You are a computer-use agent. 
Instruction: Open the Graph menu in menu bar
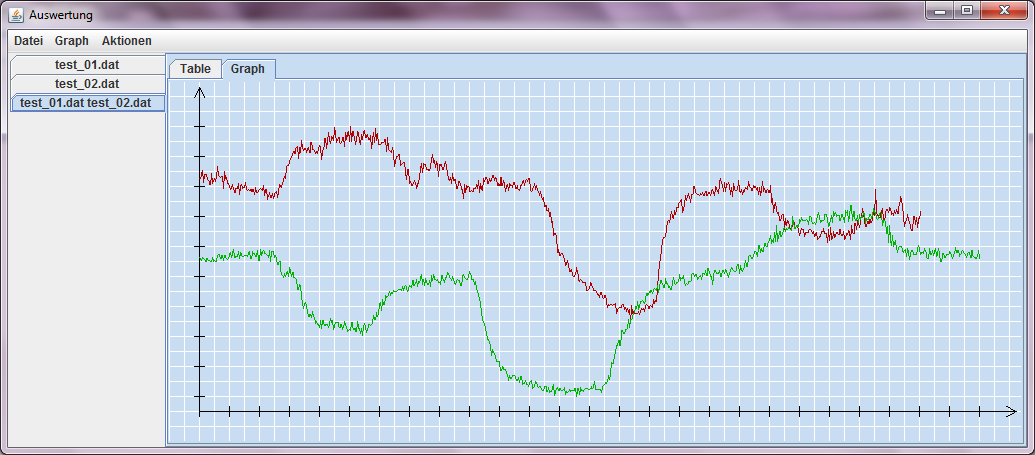tap(72, 41)
